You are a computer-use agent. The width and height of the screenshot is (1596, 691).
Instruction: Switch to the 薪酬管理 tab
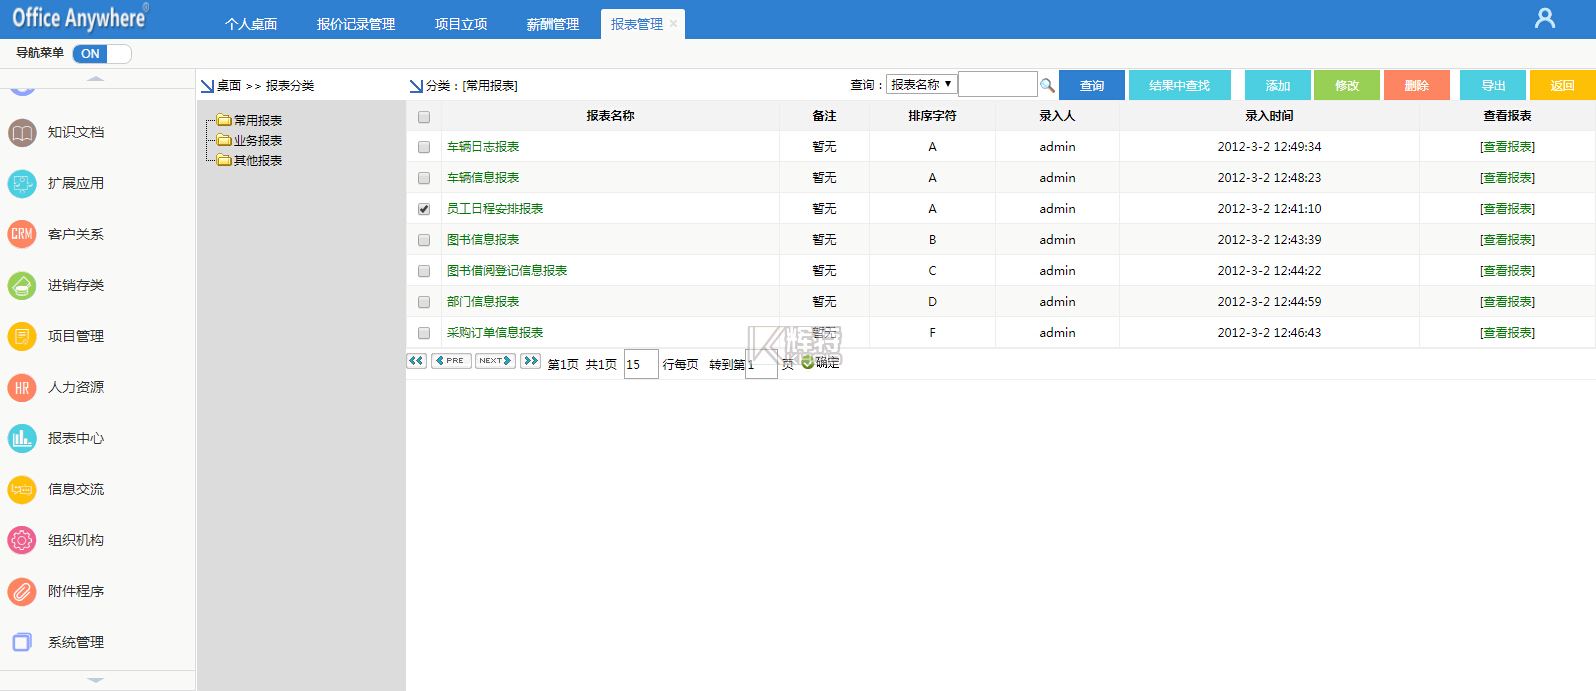(553, 24)
